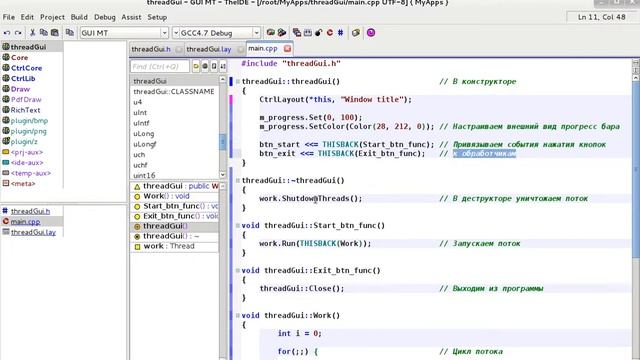Click the build package toolbar icon
The height and width of the screenshot is (360, 640).
(270, 33)
